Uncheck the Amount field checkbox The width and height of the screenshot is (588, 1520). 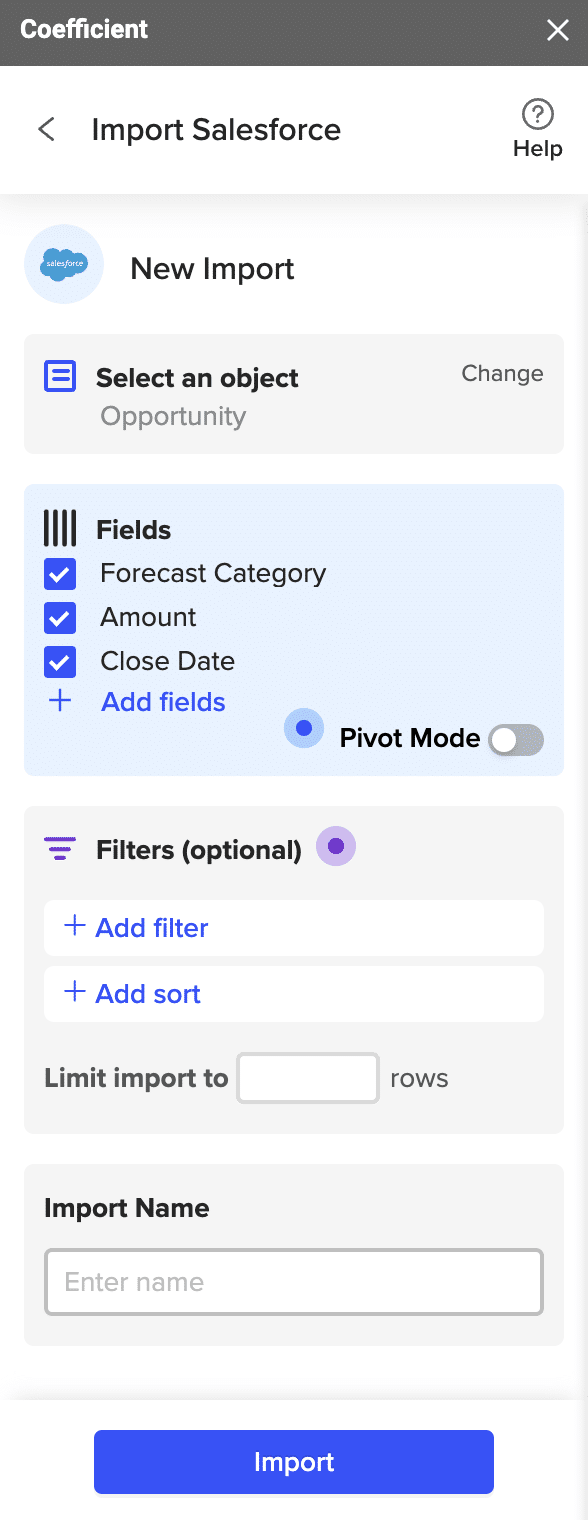point(60,618)
